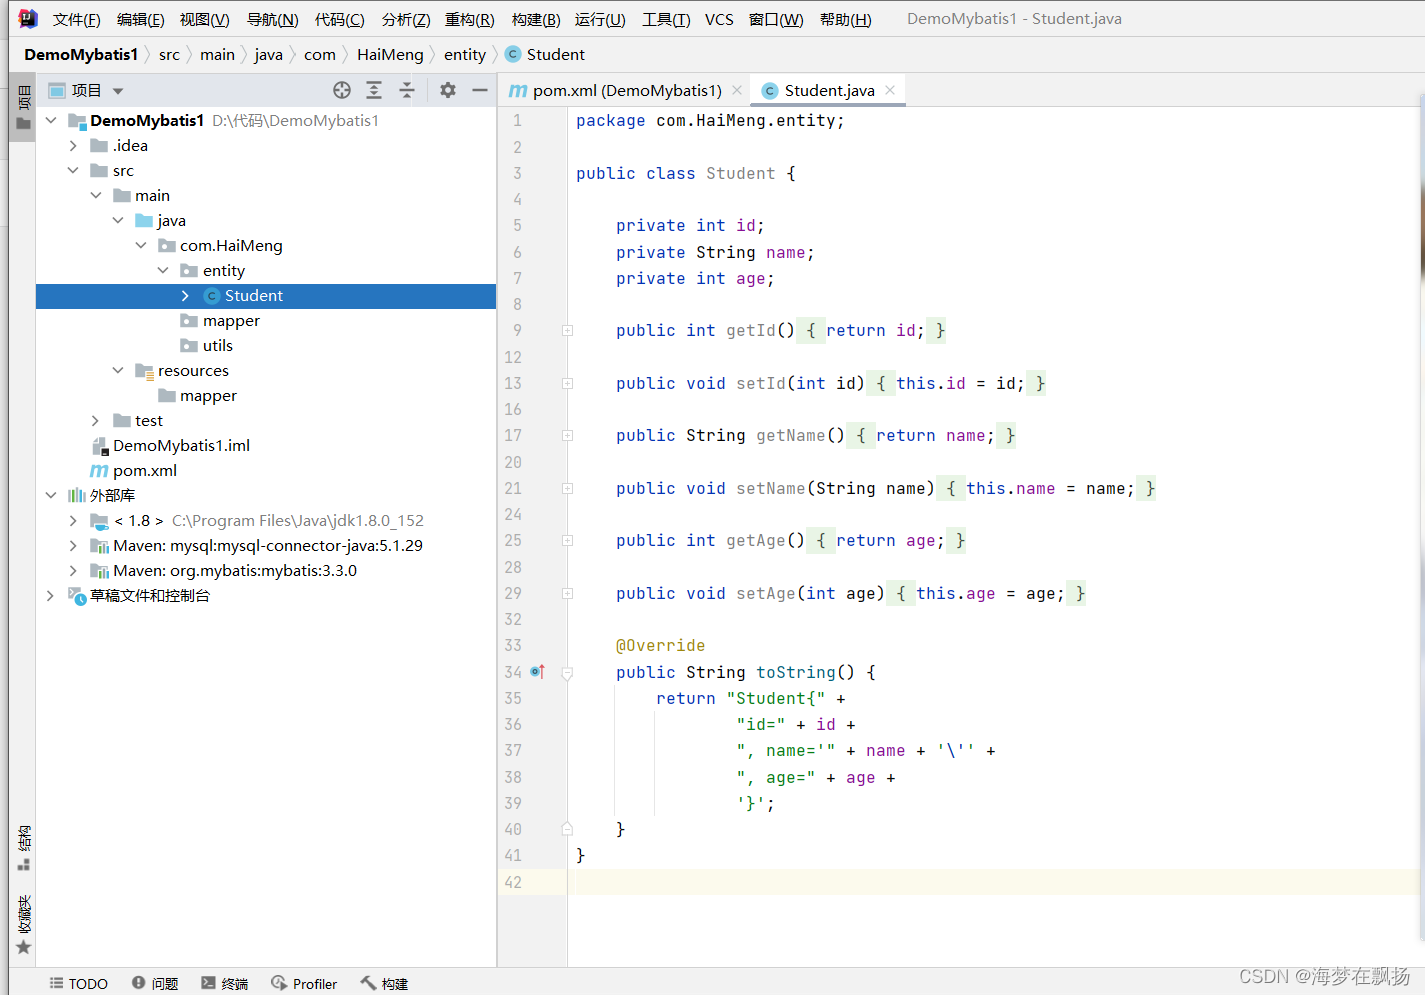
Task: Collapse the resources folder
Action: [118, 370]
